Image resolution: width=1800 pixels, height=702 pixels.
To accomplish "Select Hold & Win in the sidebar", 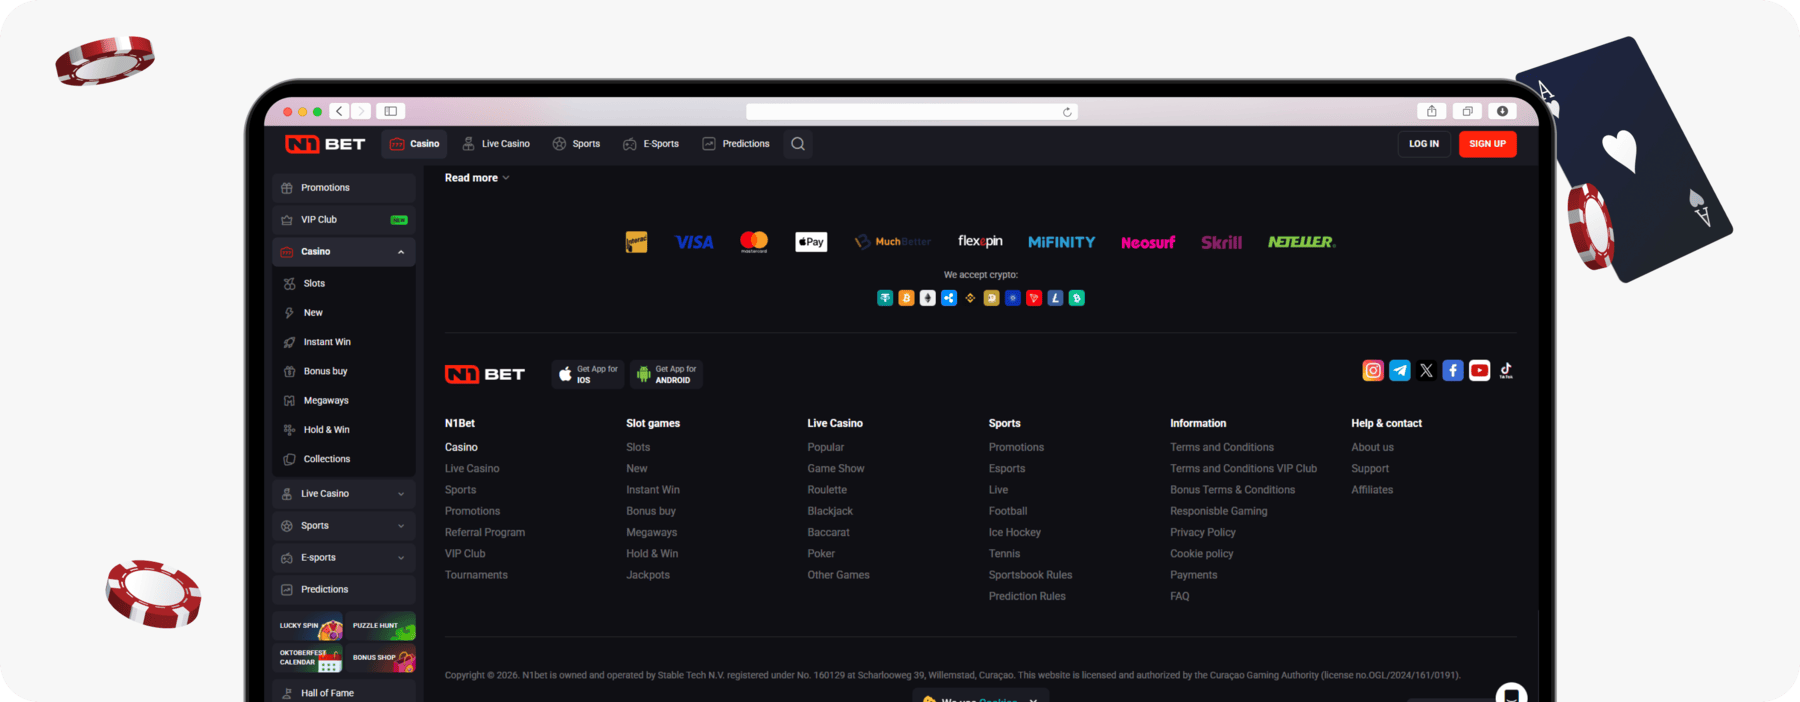I will coord(344,430).
